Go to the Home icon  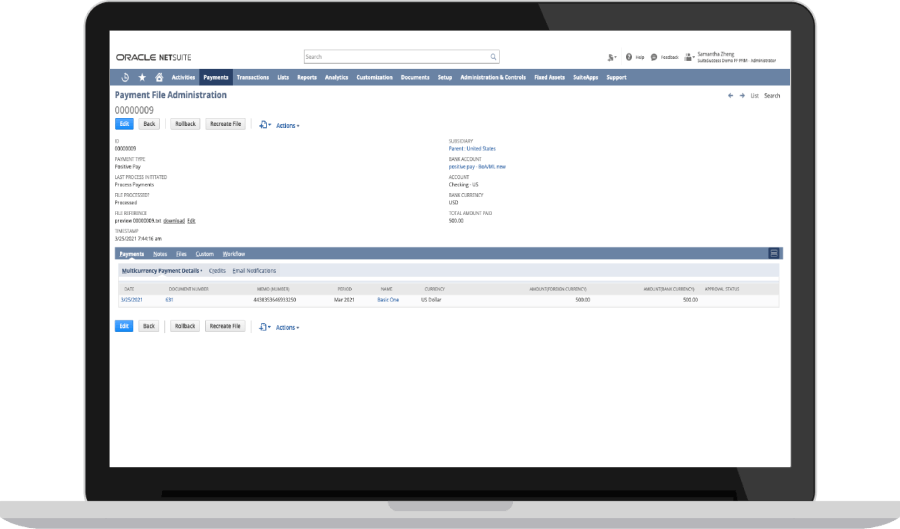tap(159, 77)
